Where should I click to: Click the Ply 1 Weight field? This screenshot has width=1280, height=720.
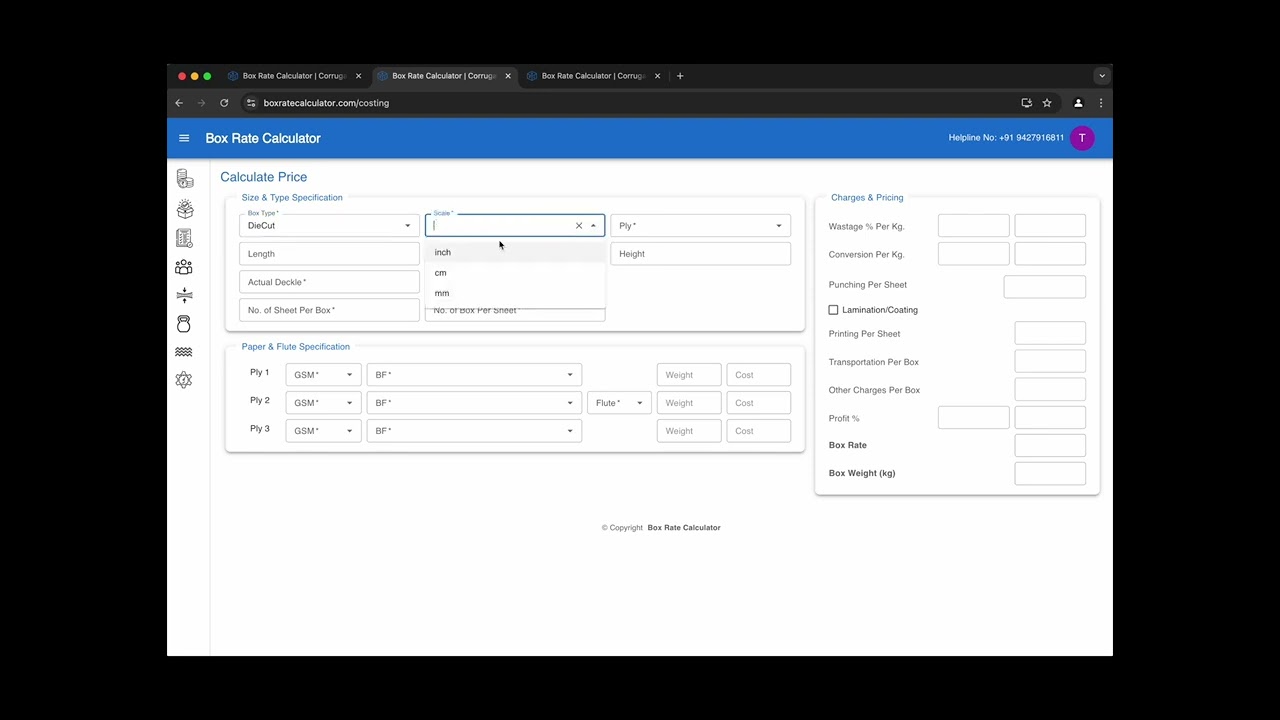click(x=689, y=375)
